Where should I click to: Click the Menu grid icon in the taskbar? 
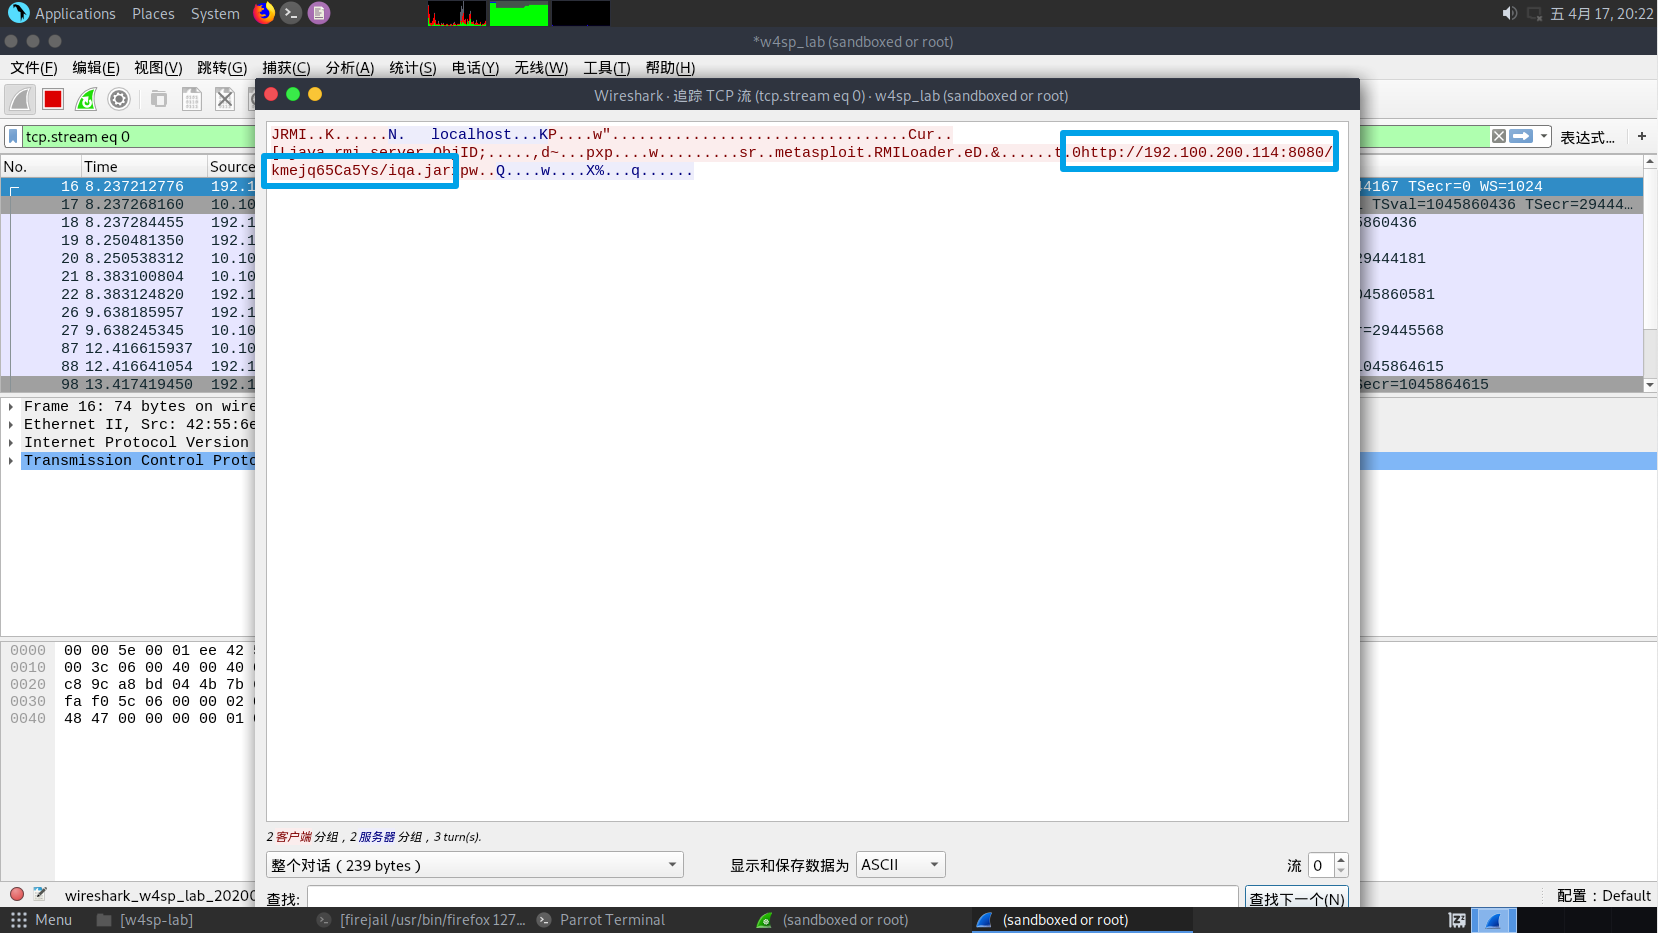coord(18,920)
